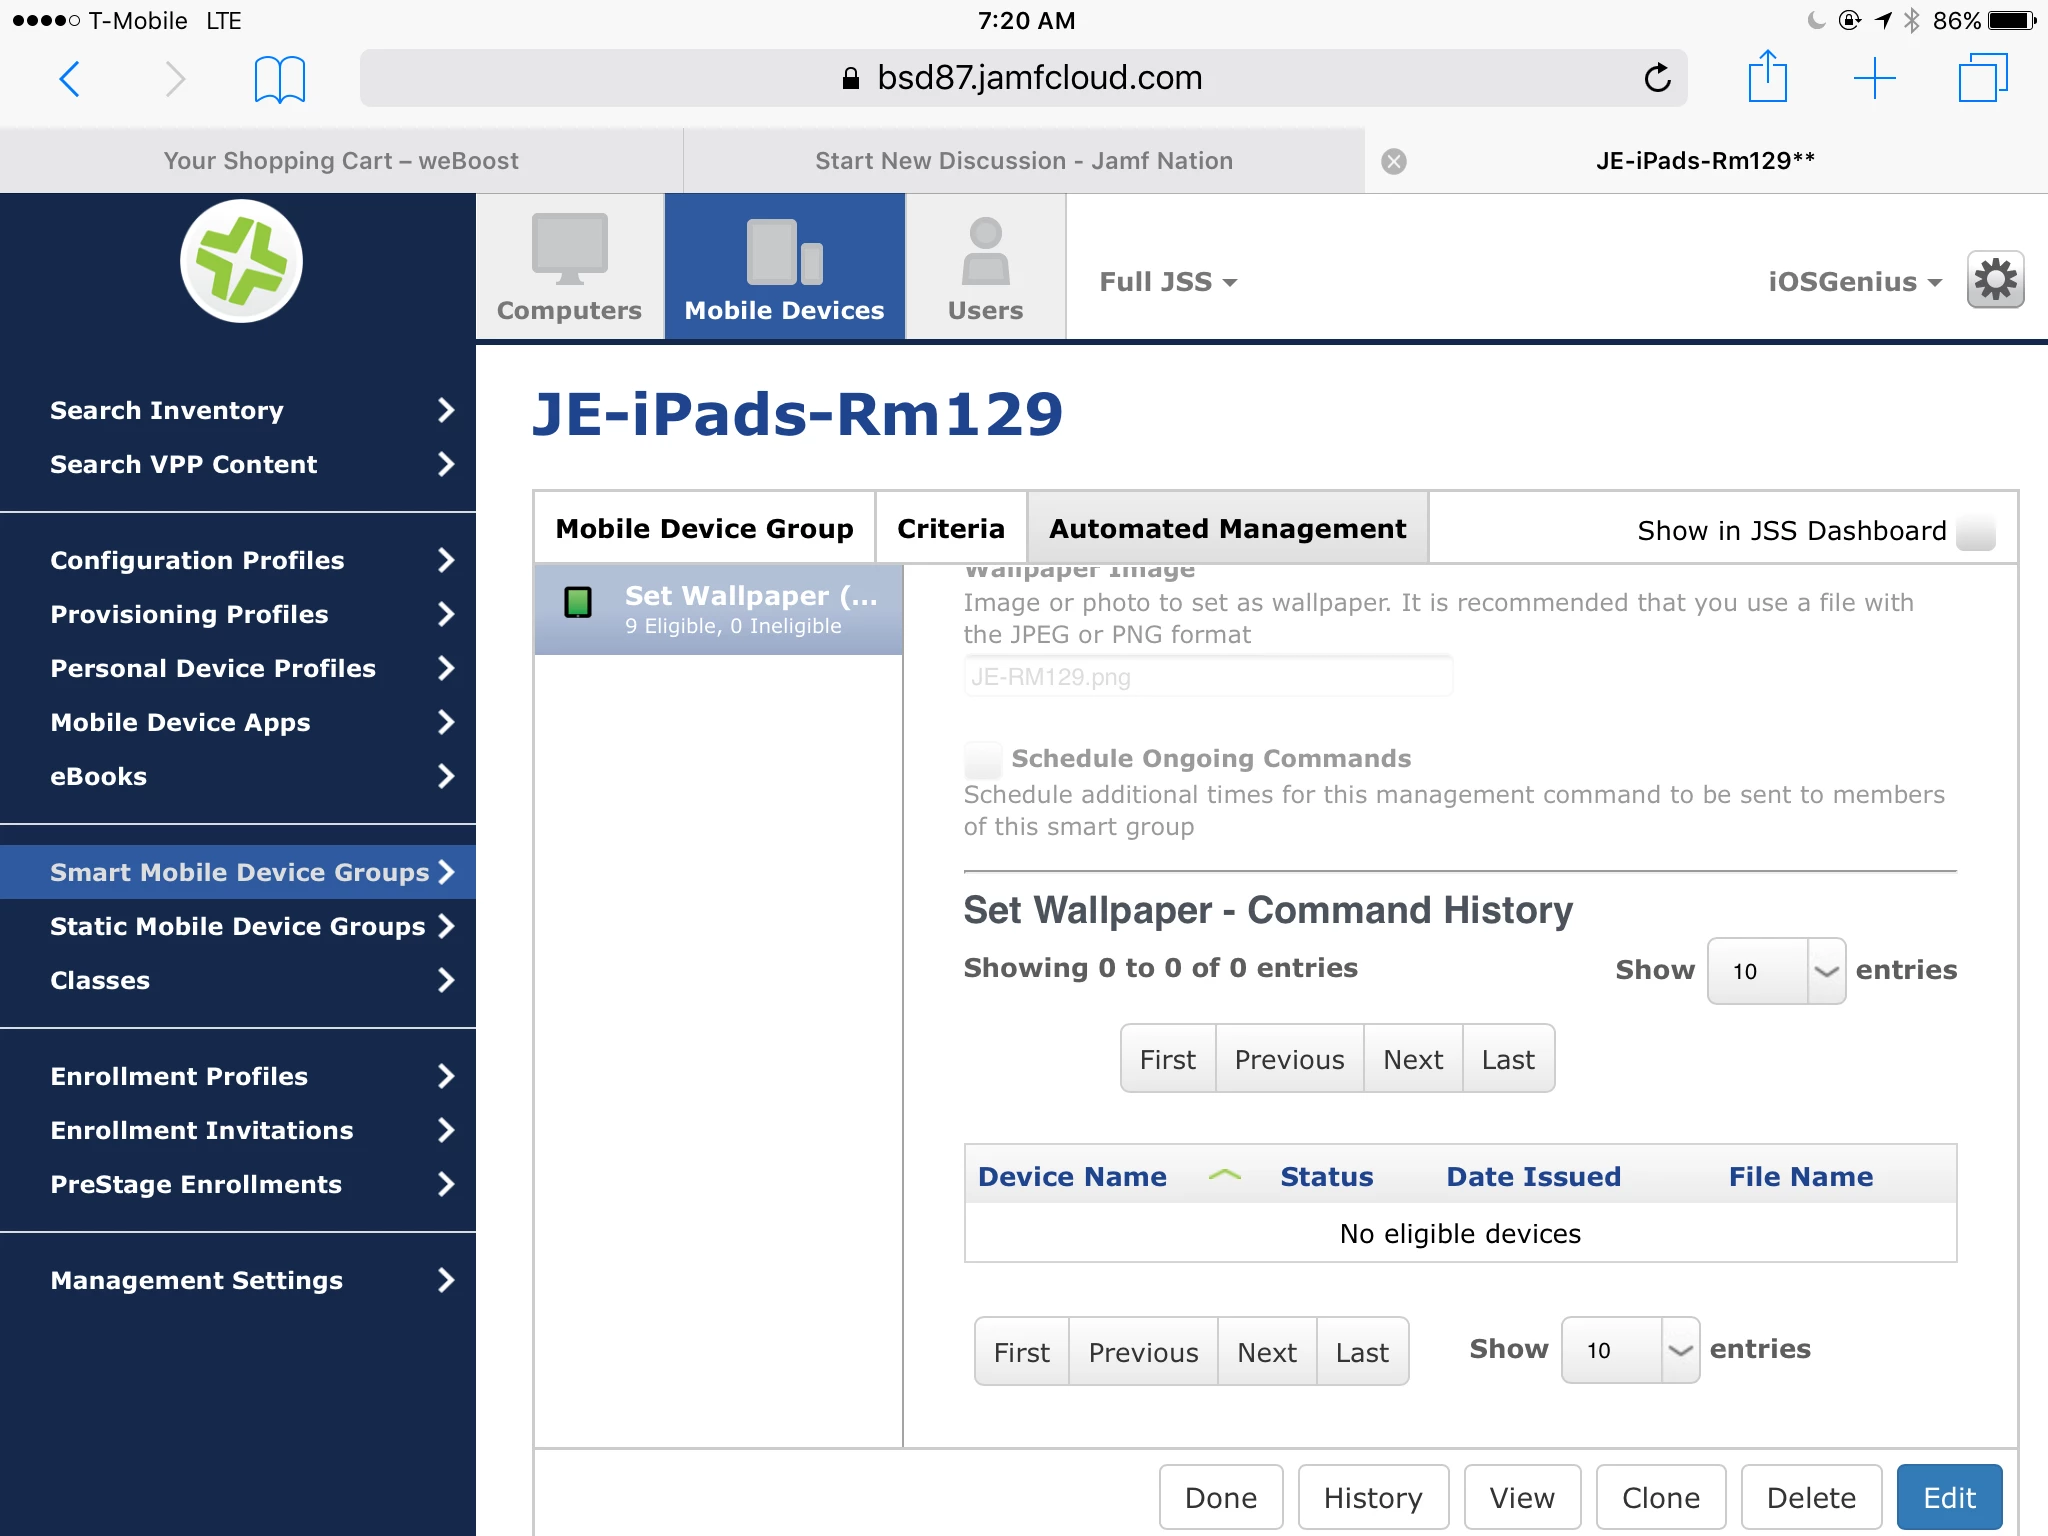Tap Safari's share icon
Screen dimensions: 2048x1536
pyautogui.click(x=1767, y=77)
